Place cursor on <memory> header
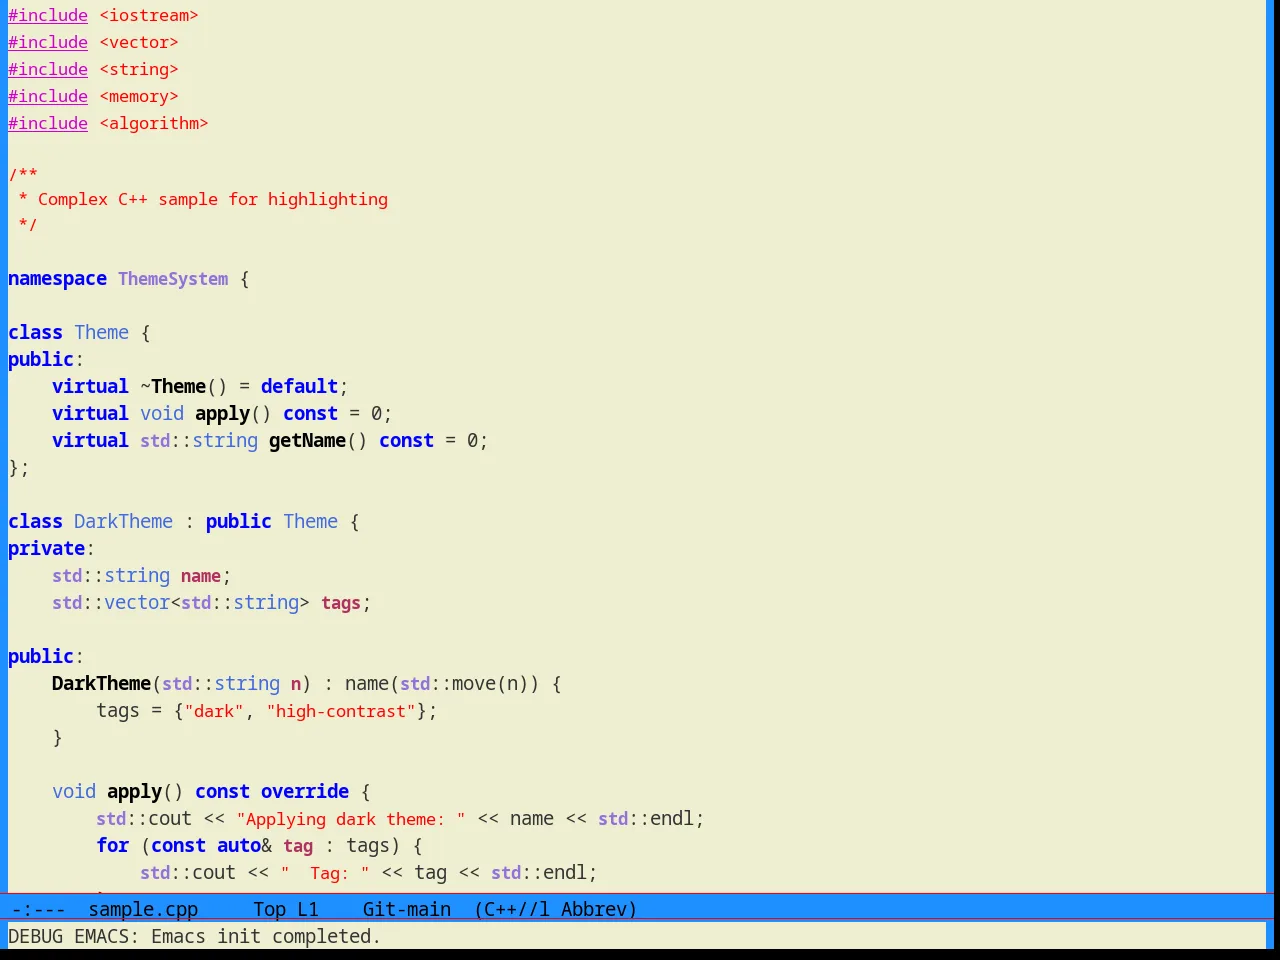Screen dimensions: 1280x960 click(x=139, y=96)
